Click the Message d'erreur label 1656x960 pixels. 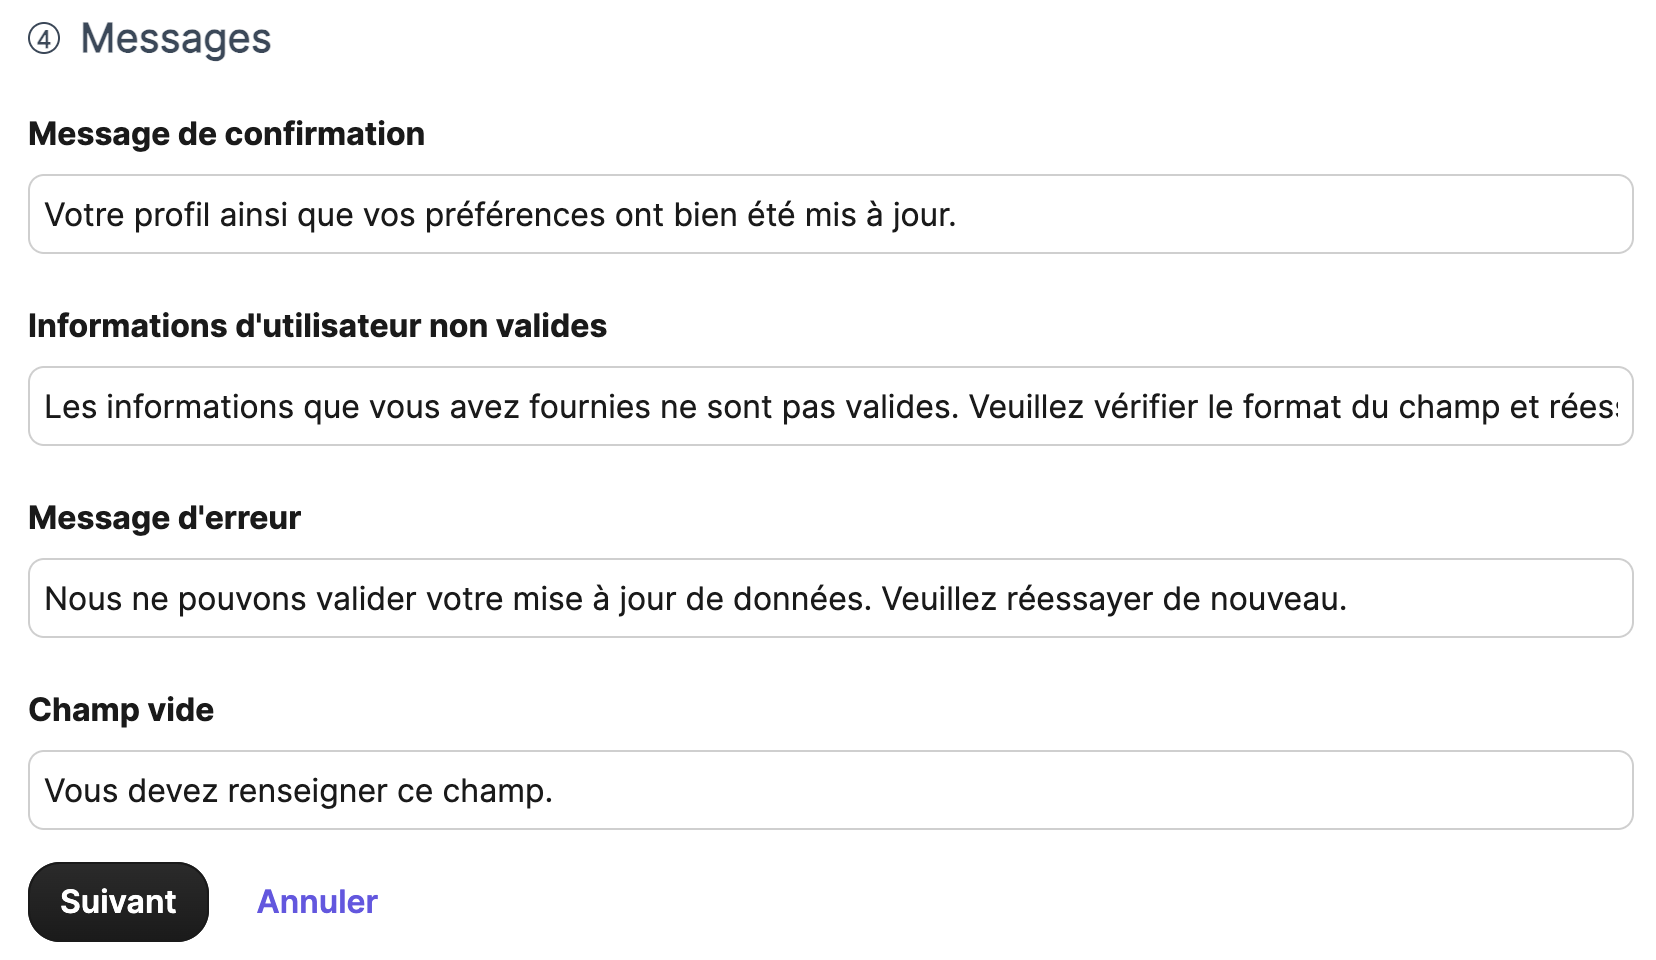coord(164,517)
